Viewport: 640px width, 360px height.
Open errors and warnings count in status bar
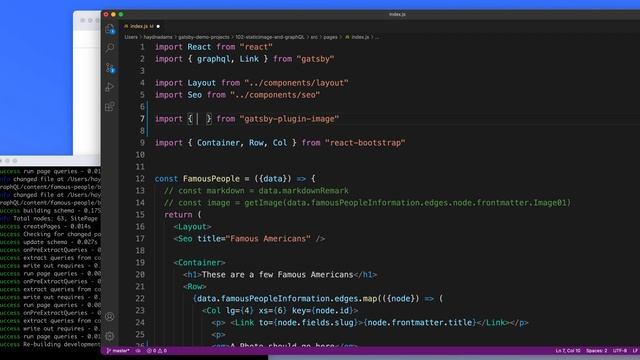[x=157, y=351]
